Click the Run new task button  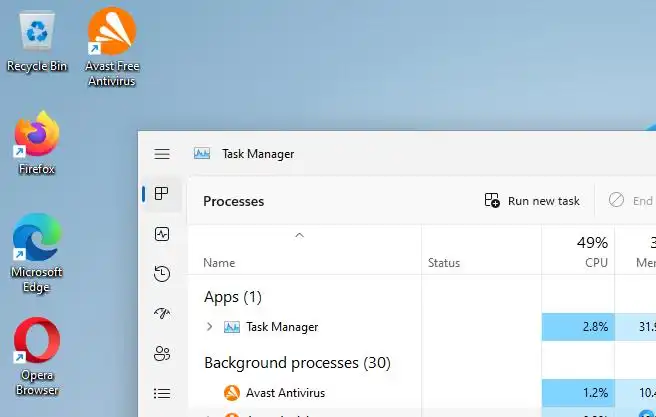pos(532,201)
